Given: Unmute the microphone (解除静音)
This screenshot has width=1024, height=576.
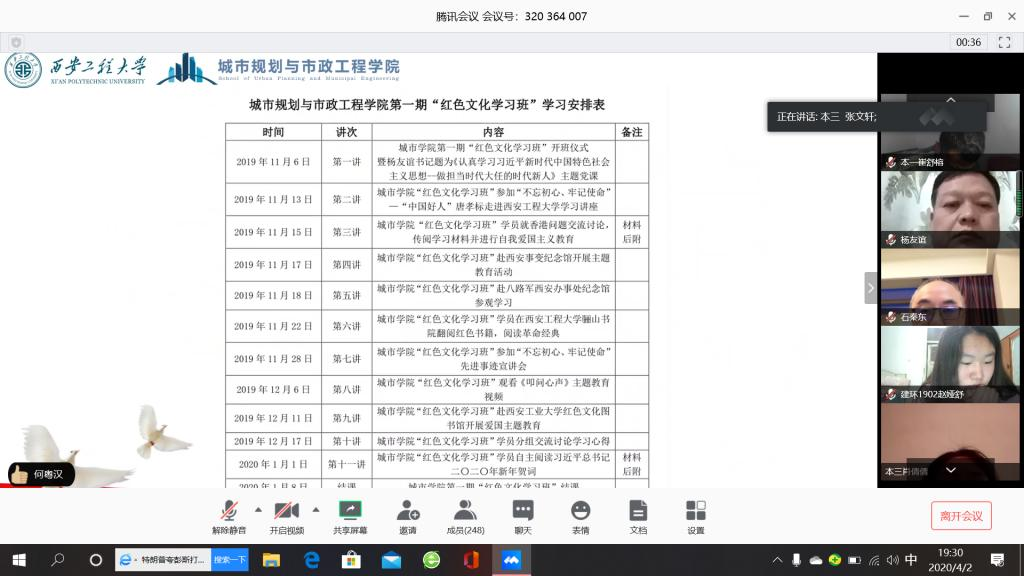Looking at the screenshot, I should click(230, 511).
